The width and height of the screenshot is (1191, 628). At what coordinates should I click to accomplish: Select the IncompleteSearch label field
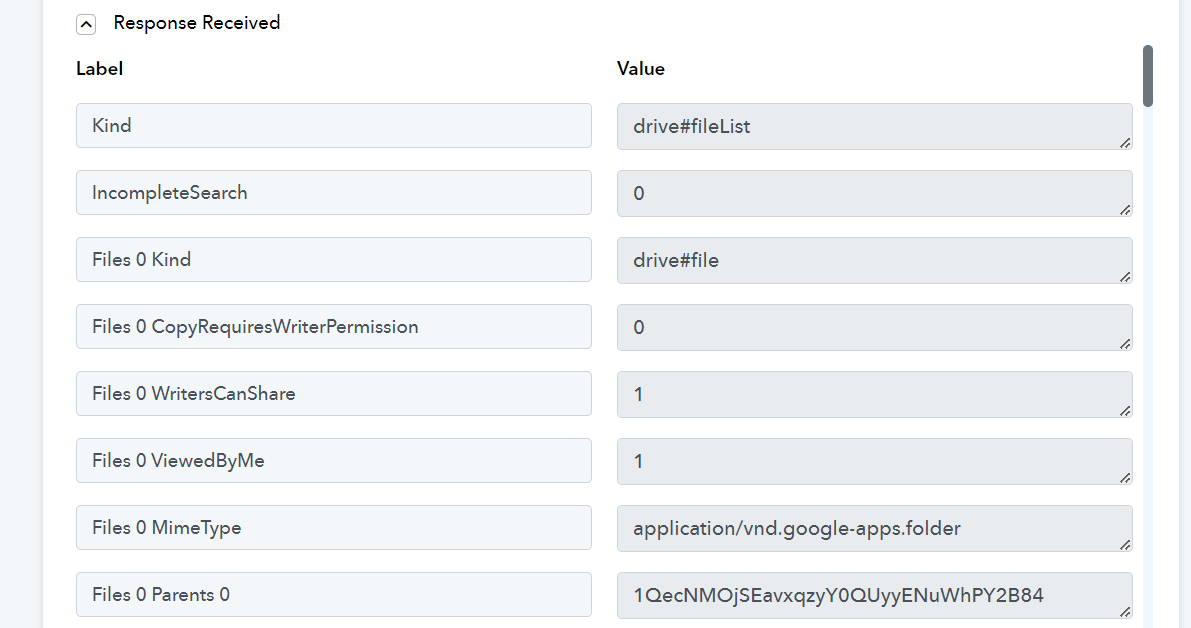[x=333, y=192]
